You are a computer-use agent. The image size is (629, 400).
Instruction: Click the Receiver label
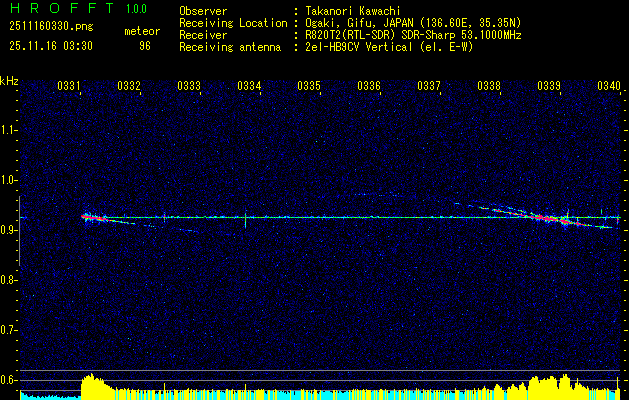coord(203,35)
